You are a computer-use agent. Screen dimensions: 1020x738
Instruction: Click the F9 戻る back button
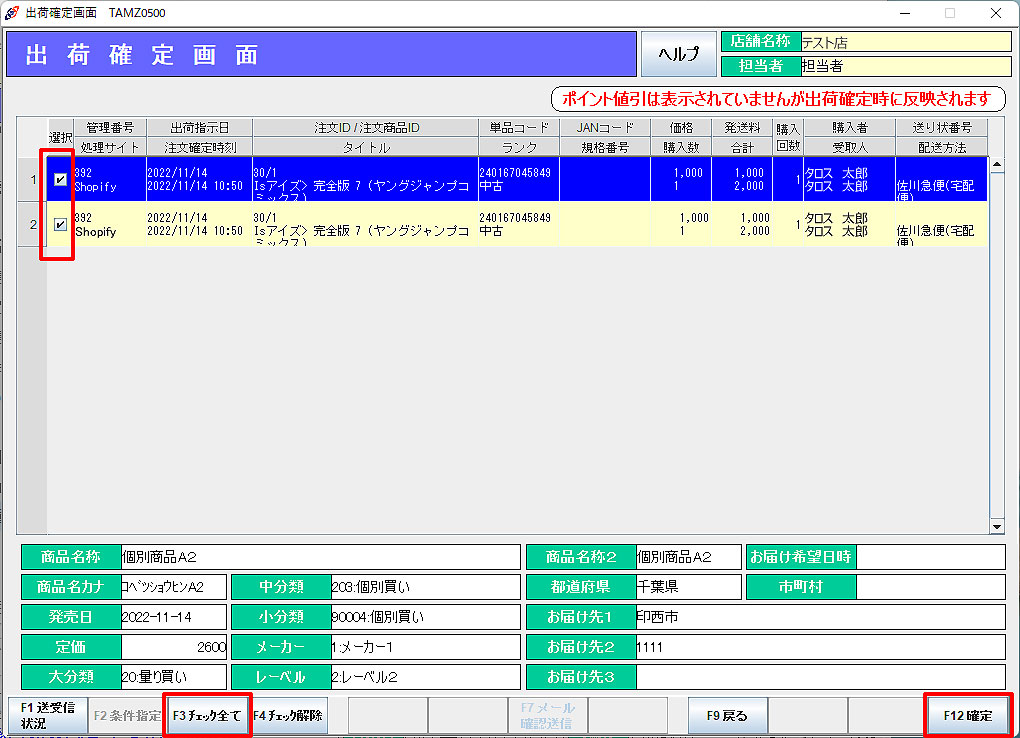click(x=727, y=716)
